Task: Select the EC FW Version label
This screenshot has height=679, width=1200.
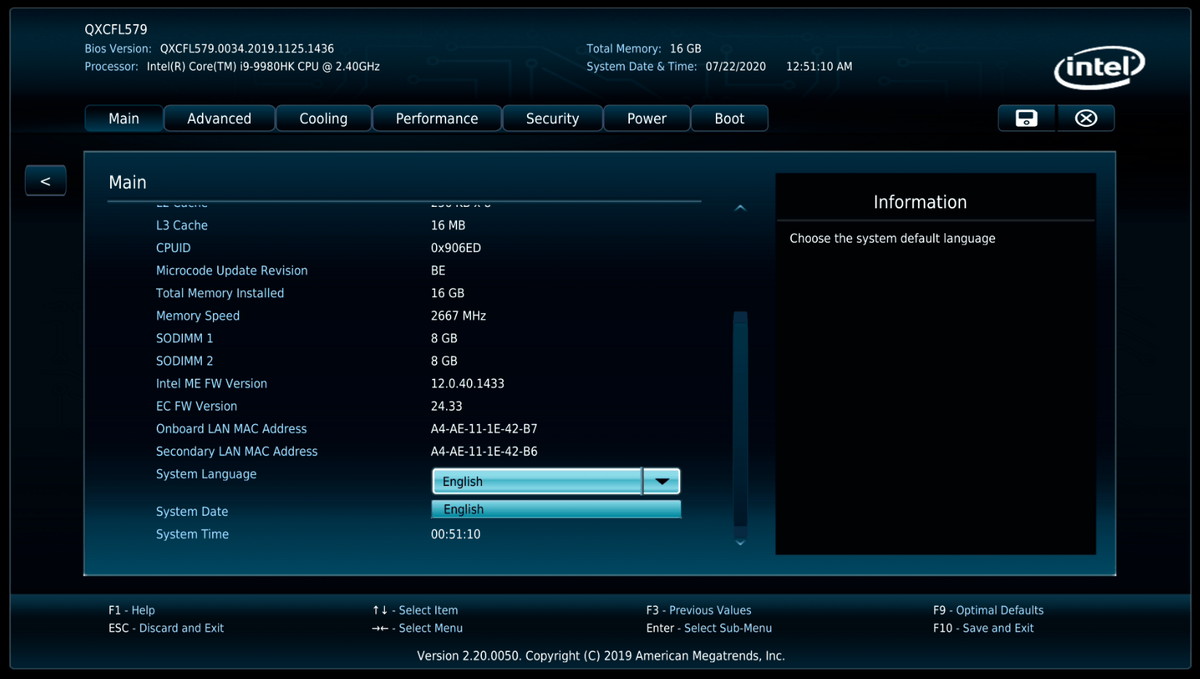Action: pyautogui.click(x=197, y=406)
